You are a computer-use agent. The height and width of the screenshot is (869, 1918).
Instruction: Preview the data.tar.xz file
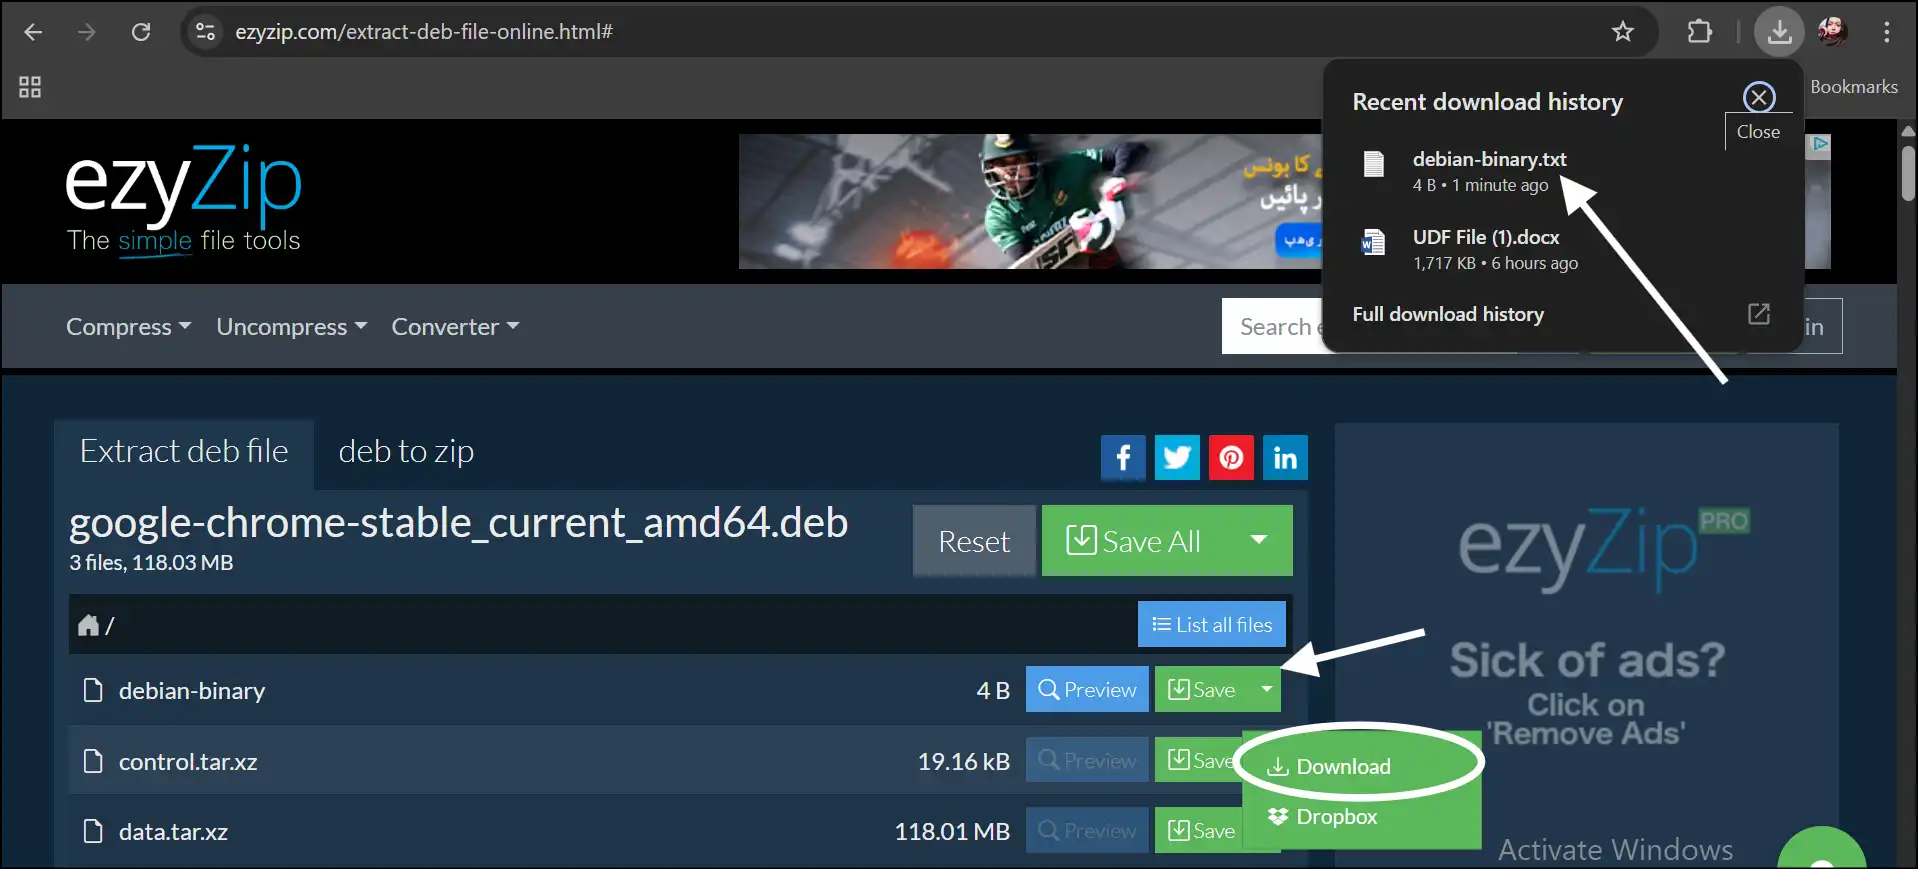[x=1087, y=831]
